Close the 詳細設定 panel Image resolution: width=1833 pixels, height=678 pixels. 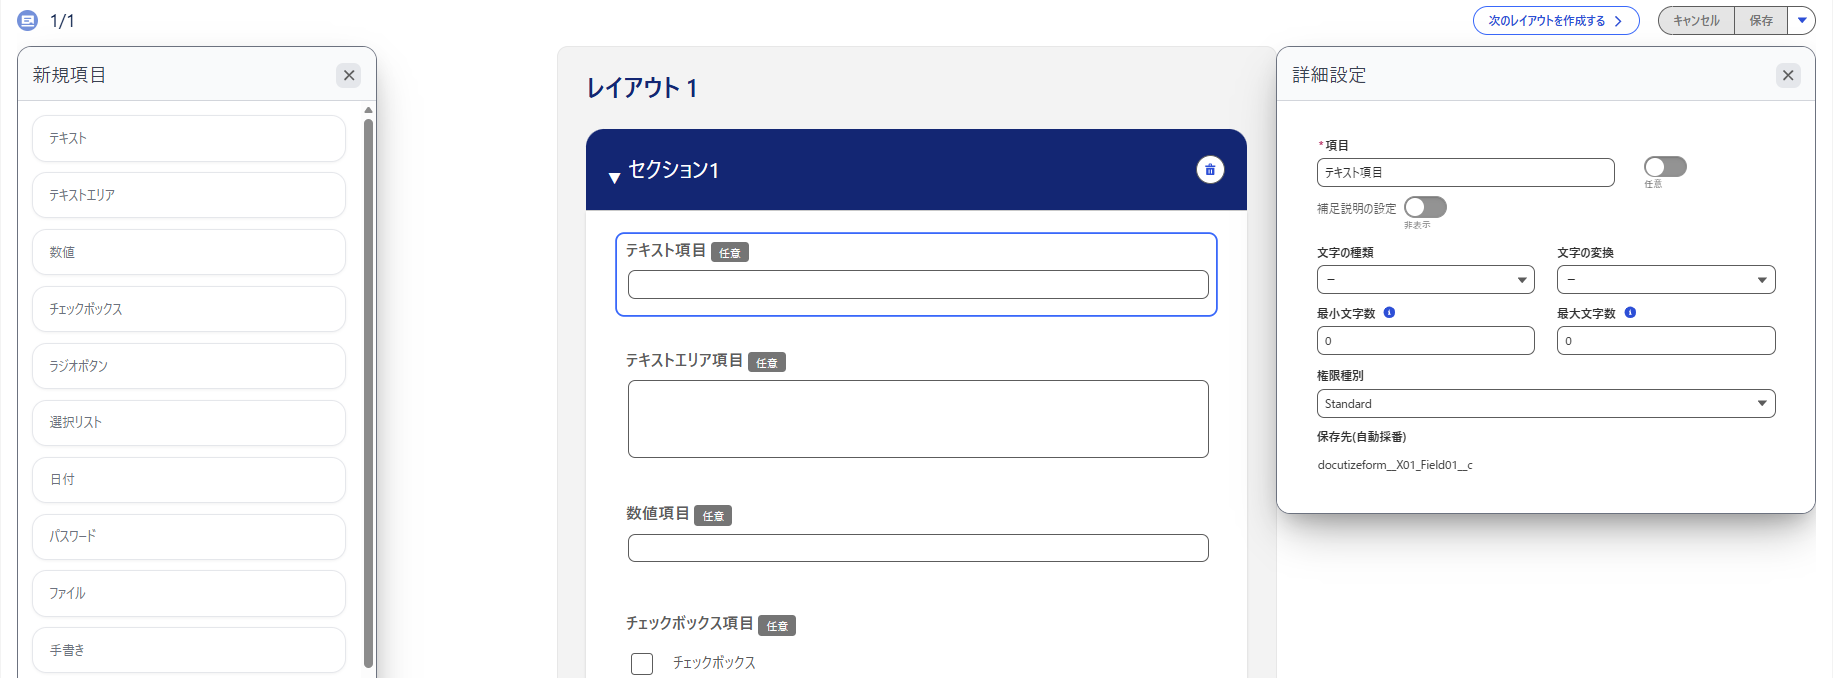point(1788,75)
